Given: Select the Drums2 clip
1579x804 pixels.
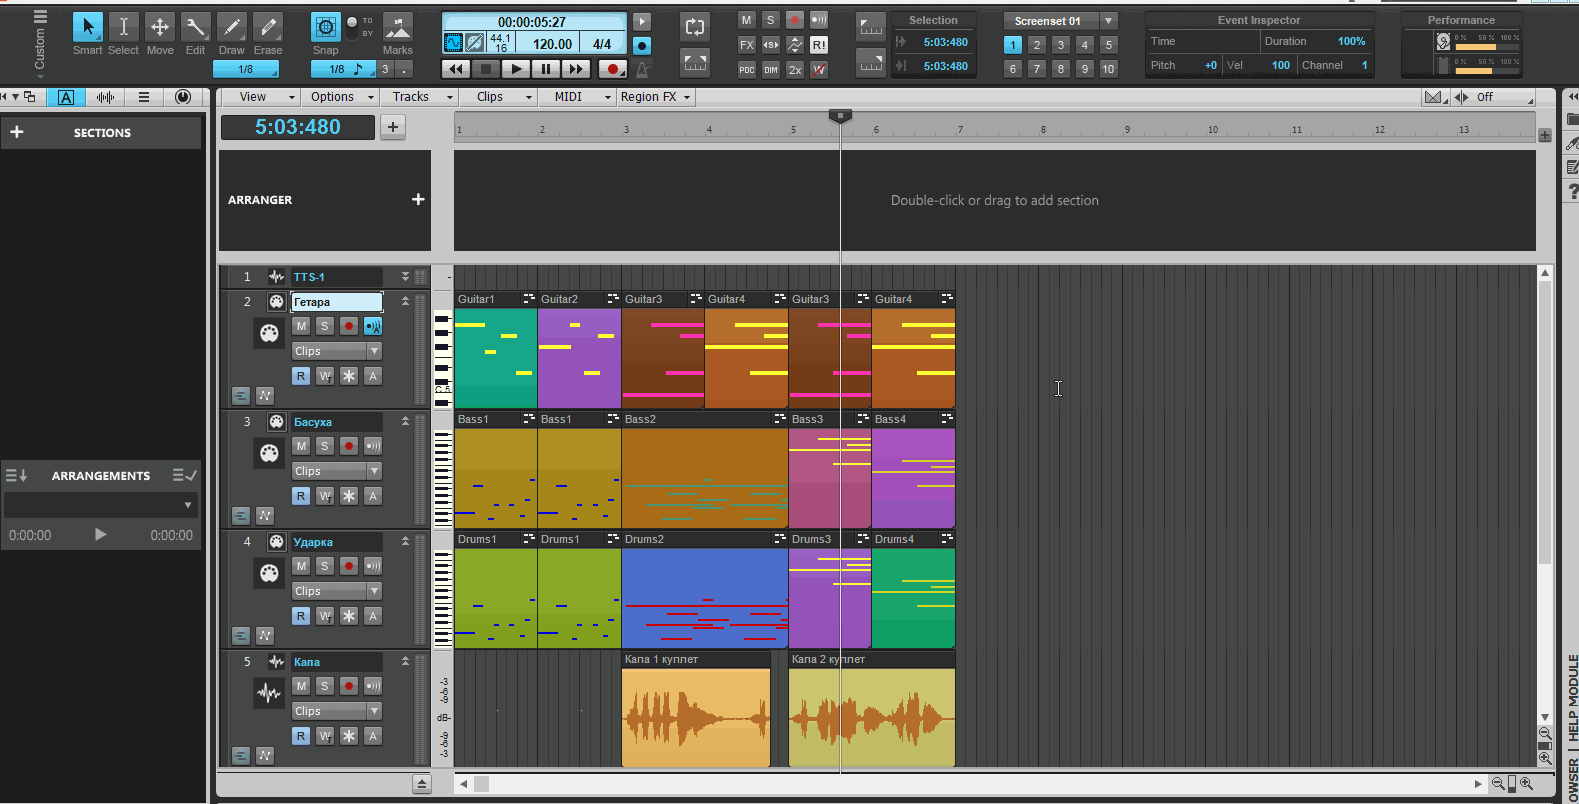Looking at the screenshot, I should [x=705, y=589].
